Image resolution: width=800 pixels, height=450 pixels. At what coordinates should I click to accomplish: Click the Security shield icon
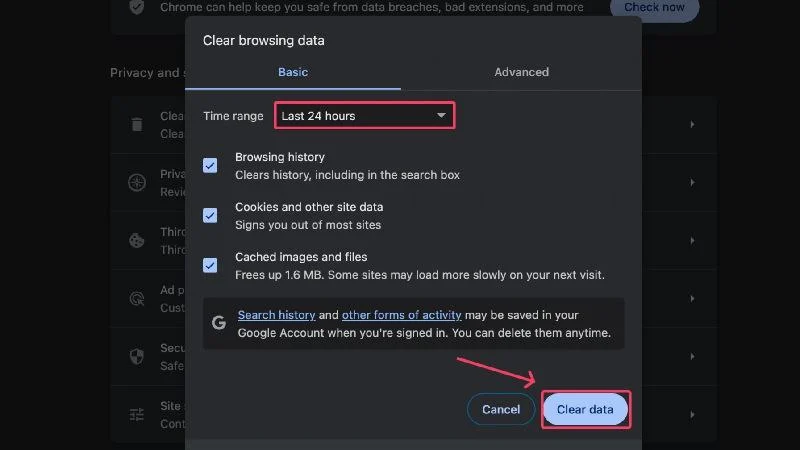click(137, 356)
